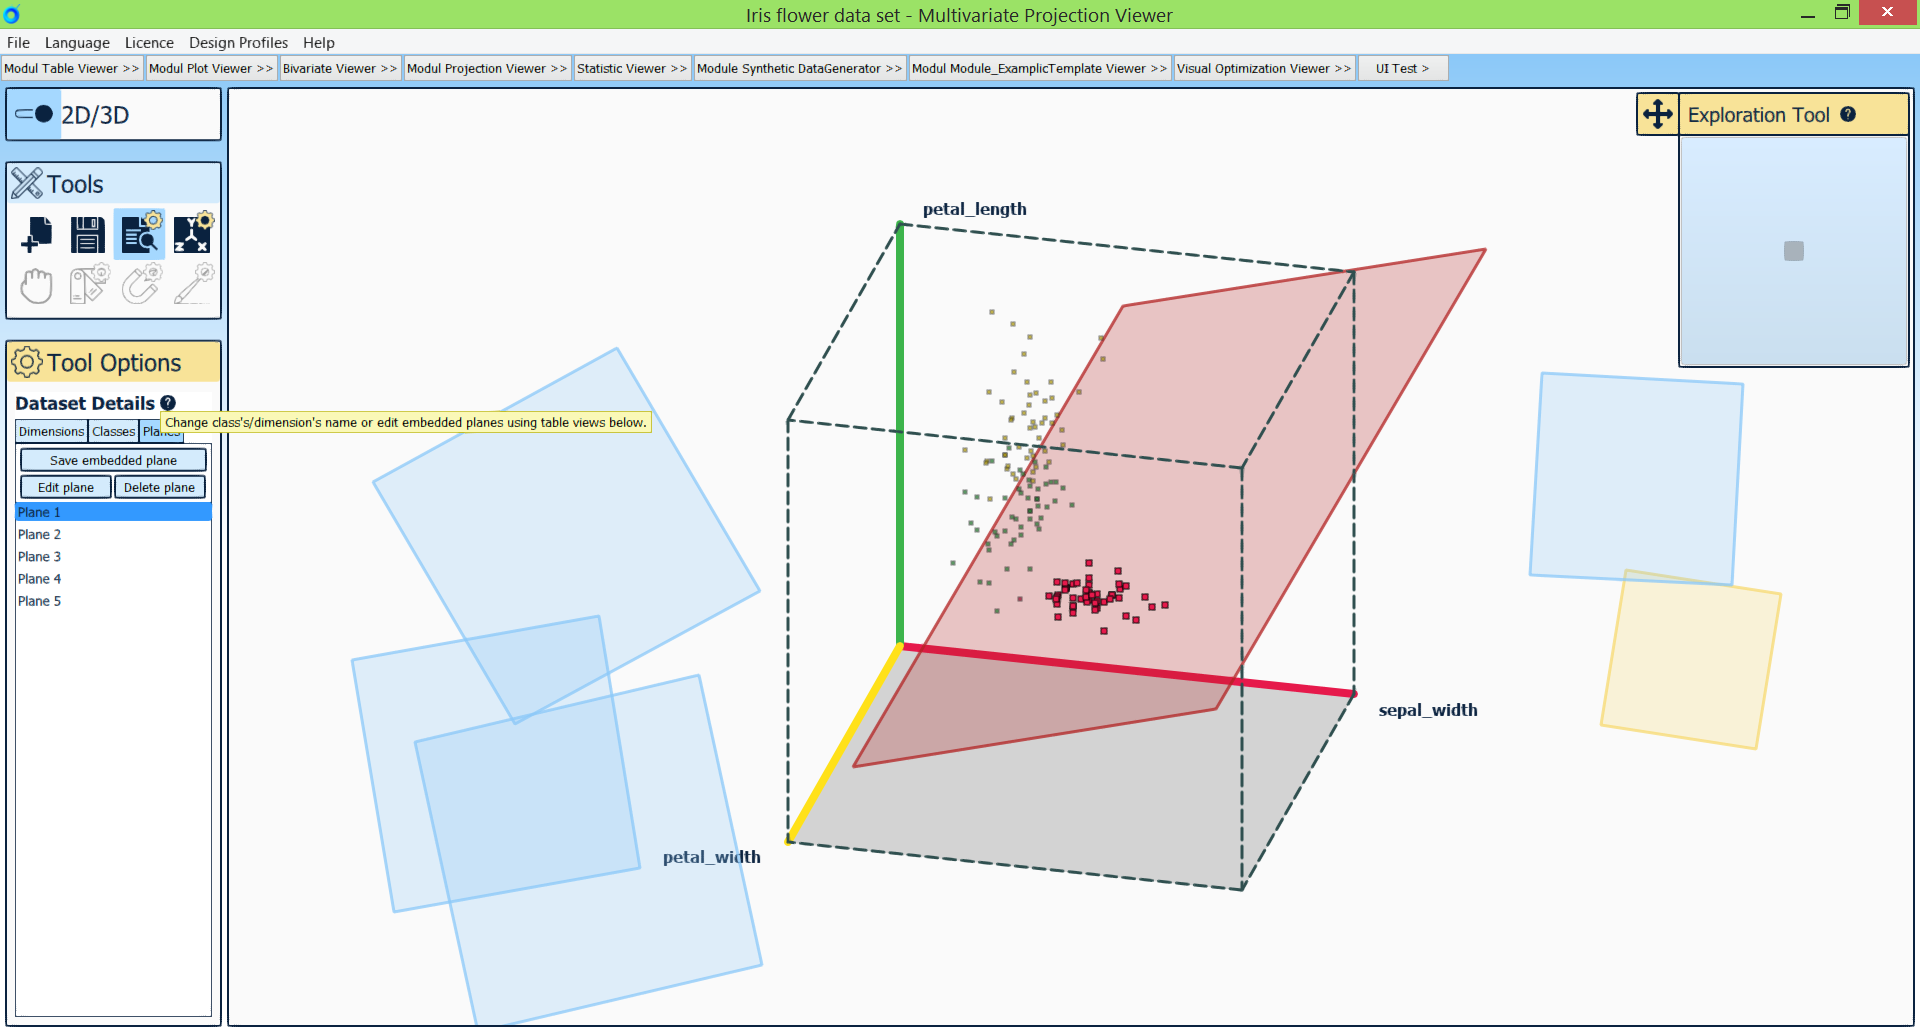
Task: Select the dataset details search tool icon
Action: (x=140, y=235)
